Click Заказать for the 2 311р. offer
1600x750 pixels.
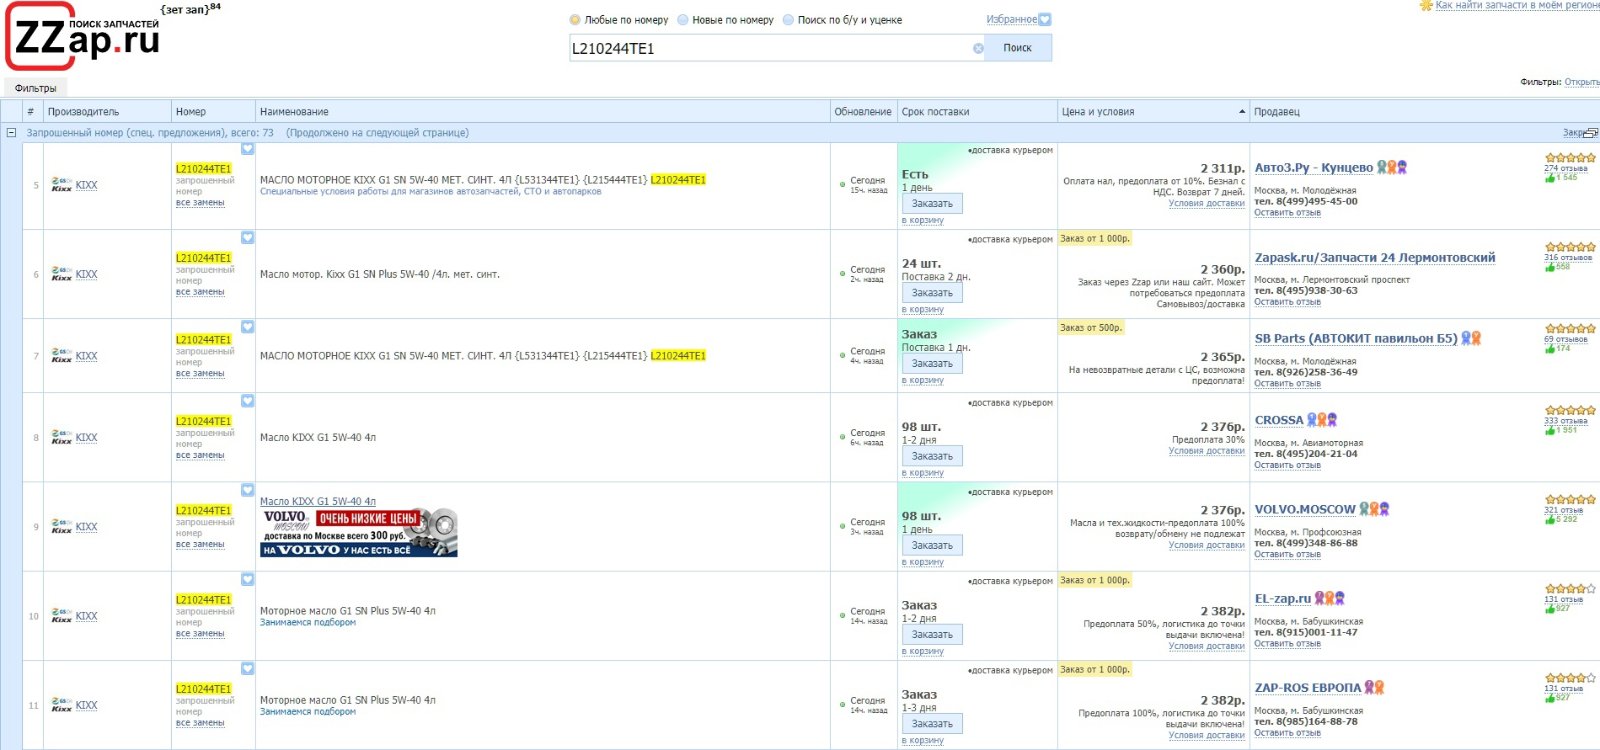coord(932,203)
